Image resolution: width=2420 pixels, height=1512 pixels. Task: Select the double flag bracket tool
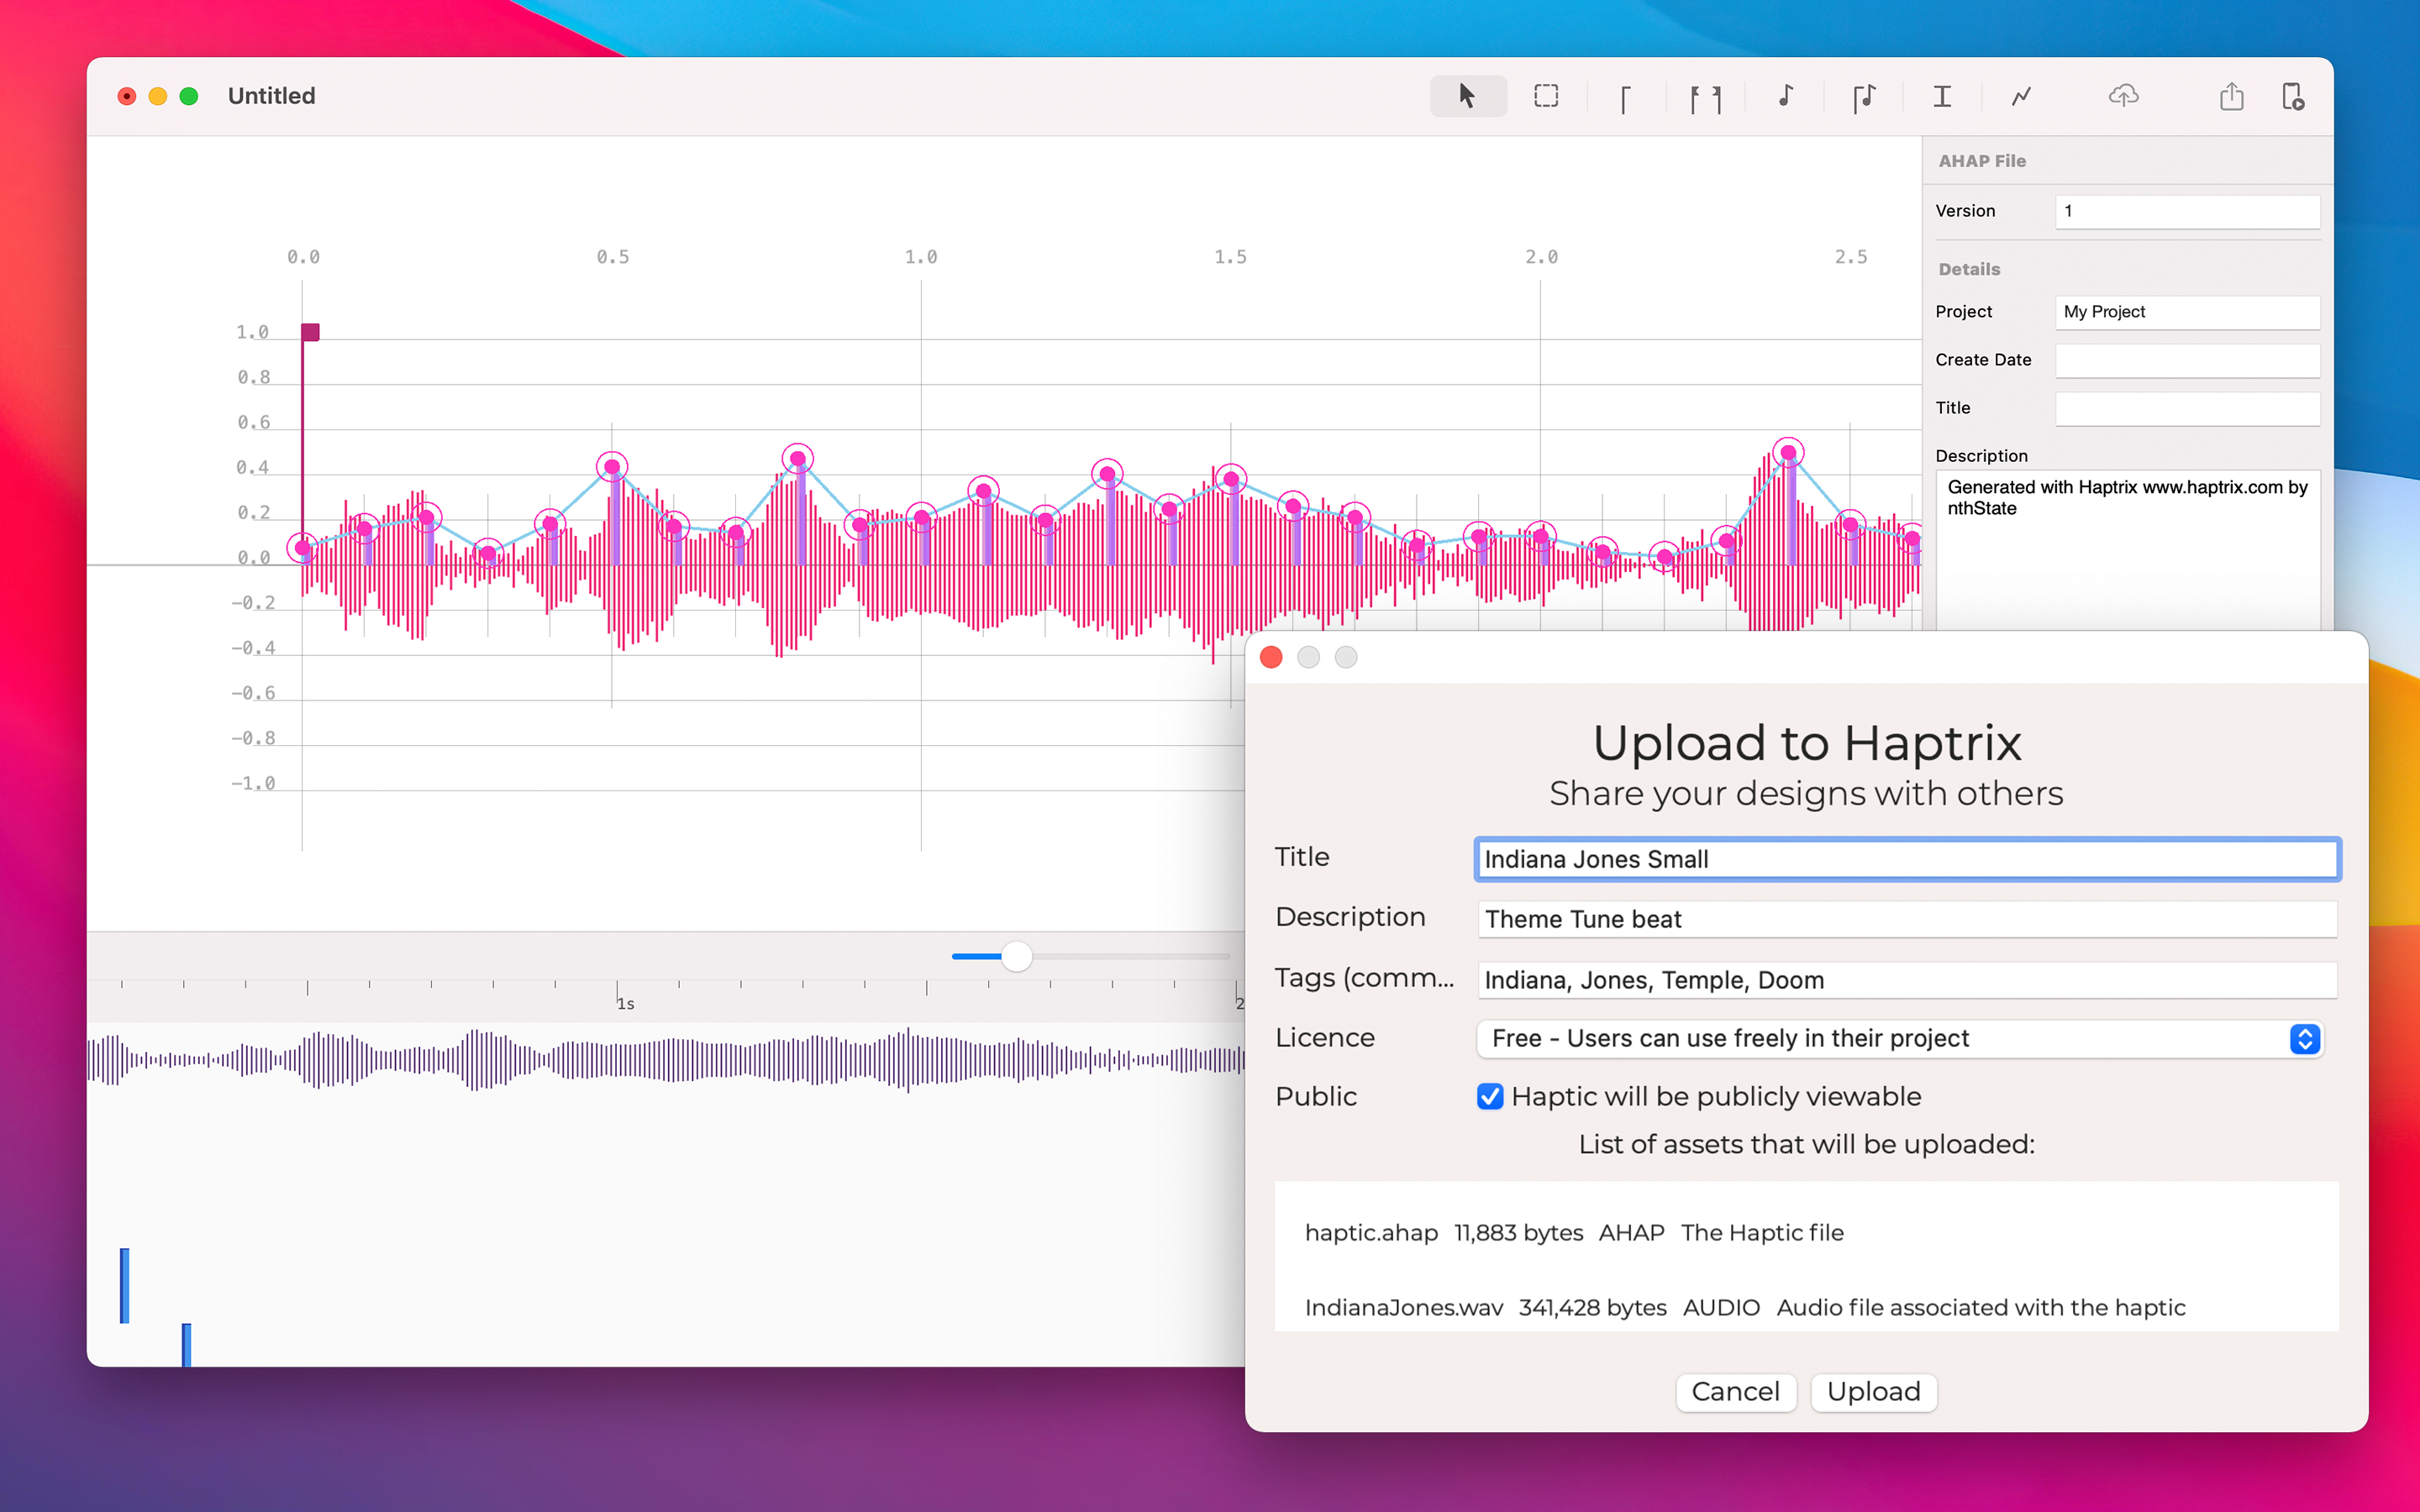pos(1705,98)
